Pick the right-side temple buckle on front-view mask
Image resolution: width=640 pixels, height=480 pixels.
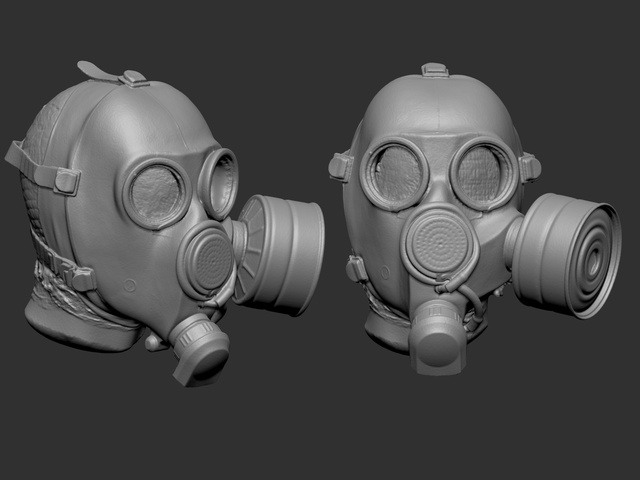530,167
